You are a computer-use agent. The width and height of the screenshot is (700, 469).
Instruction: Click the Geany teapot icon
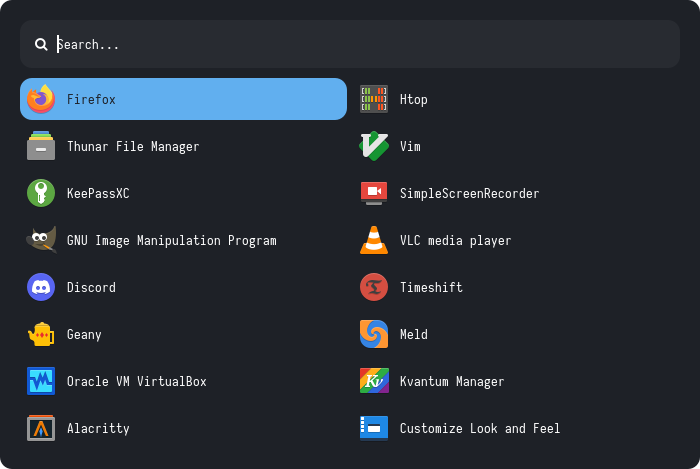(41, 334)
